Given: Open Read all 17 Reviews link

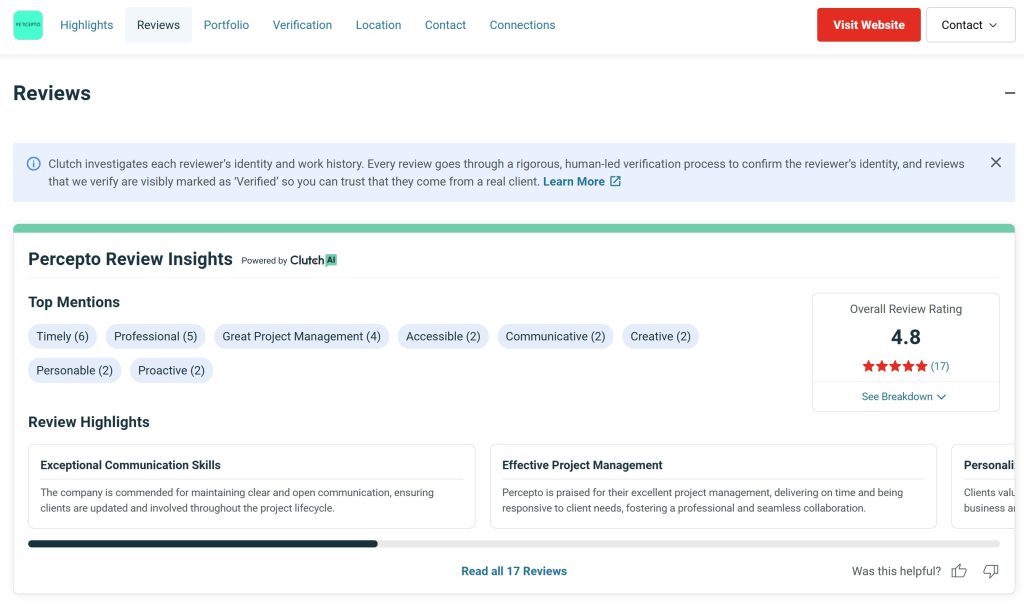Looking at the screenshot, I should (x=514, y=571).
